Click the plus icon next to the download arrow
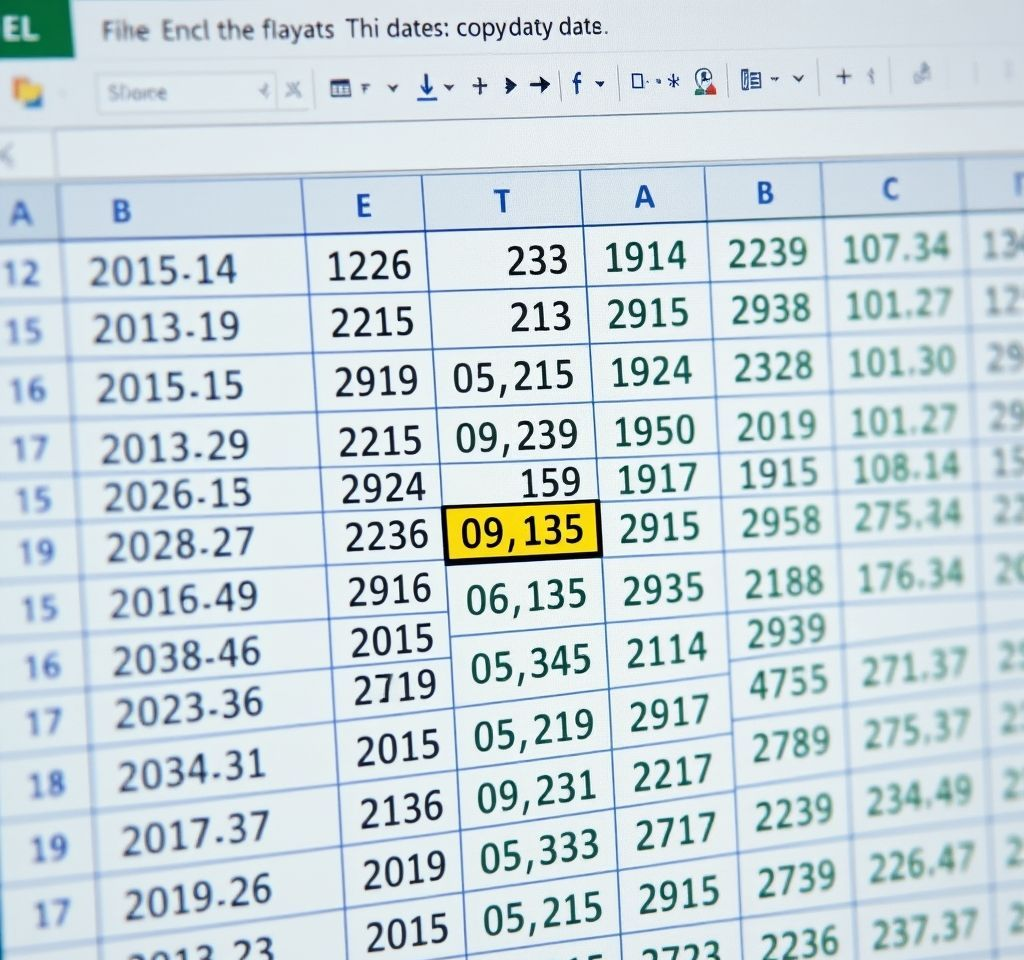1024x960 pixels. pyautogui.click(x=479, y=86)
